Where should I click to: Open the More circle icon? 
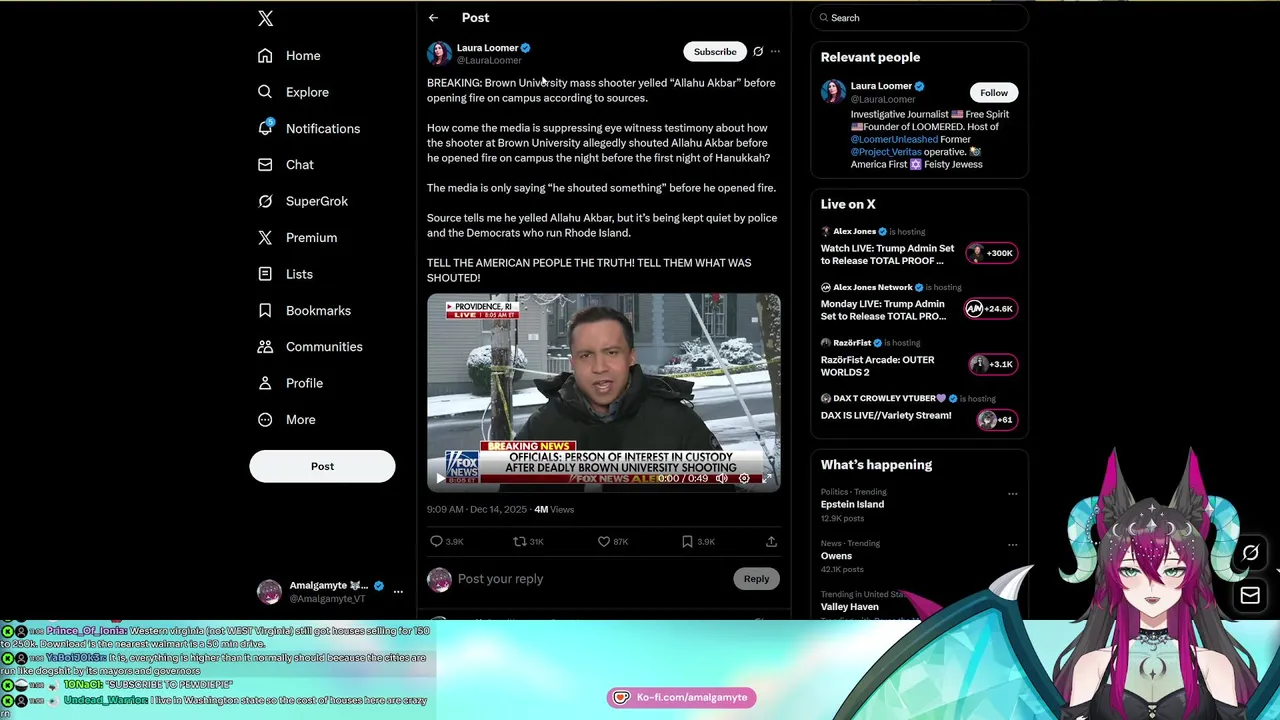(265, 420)
